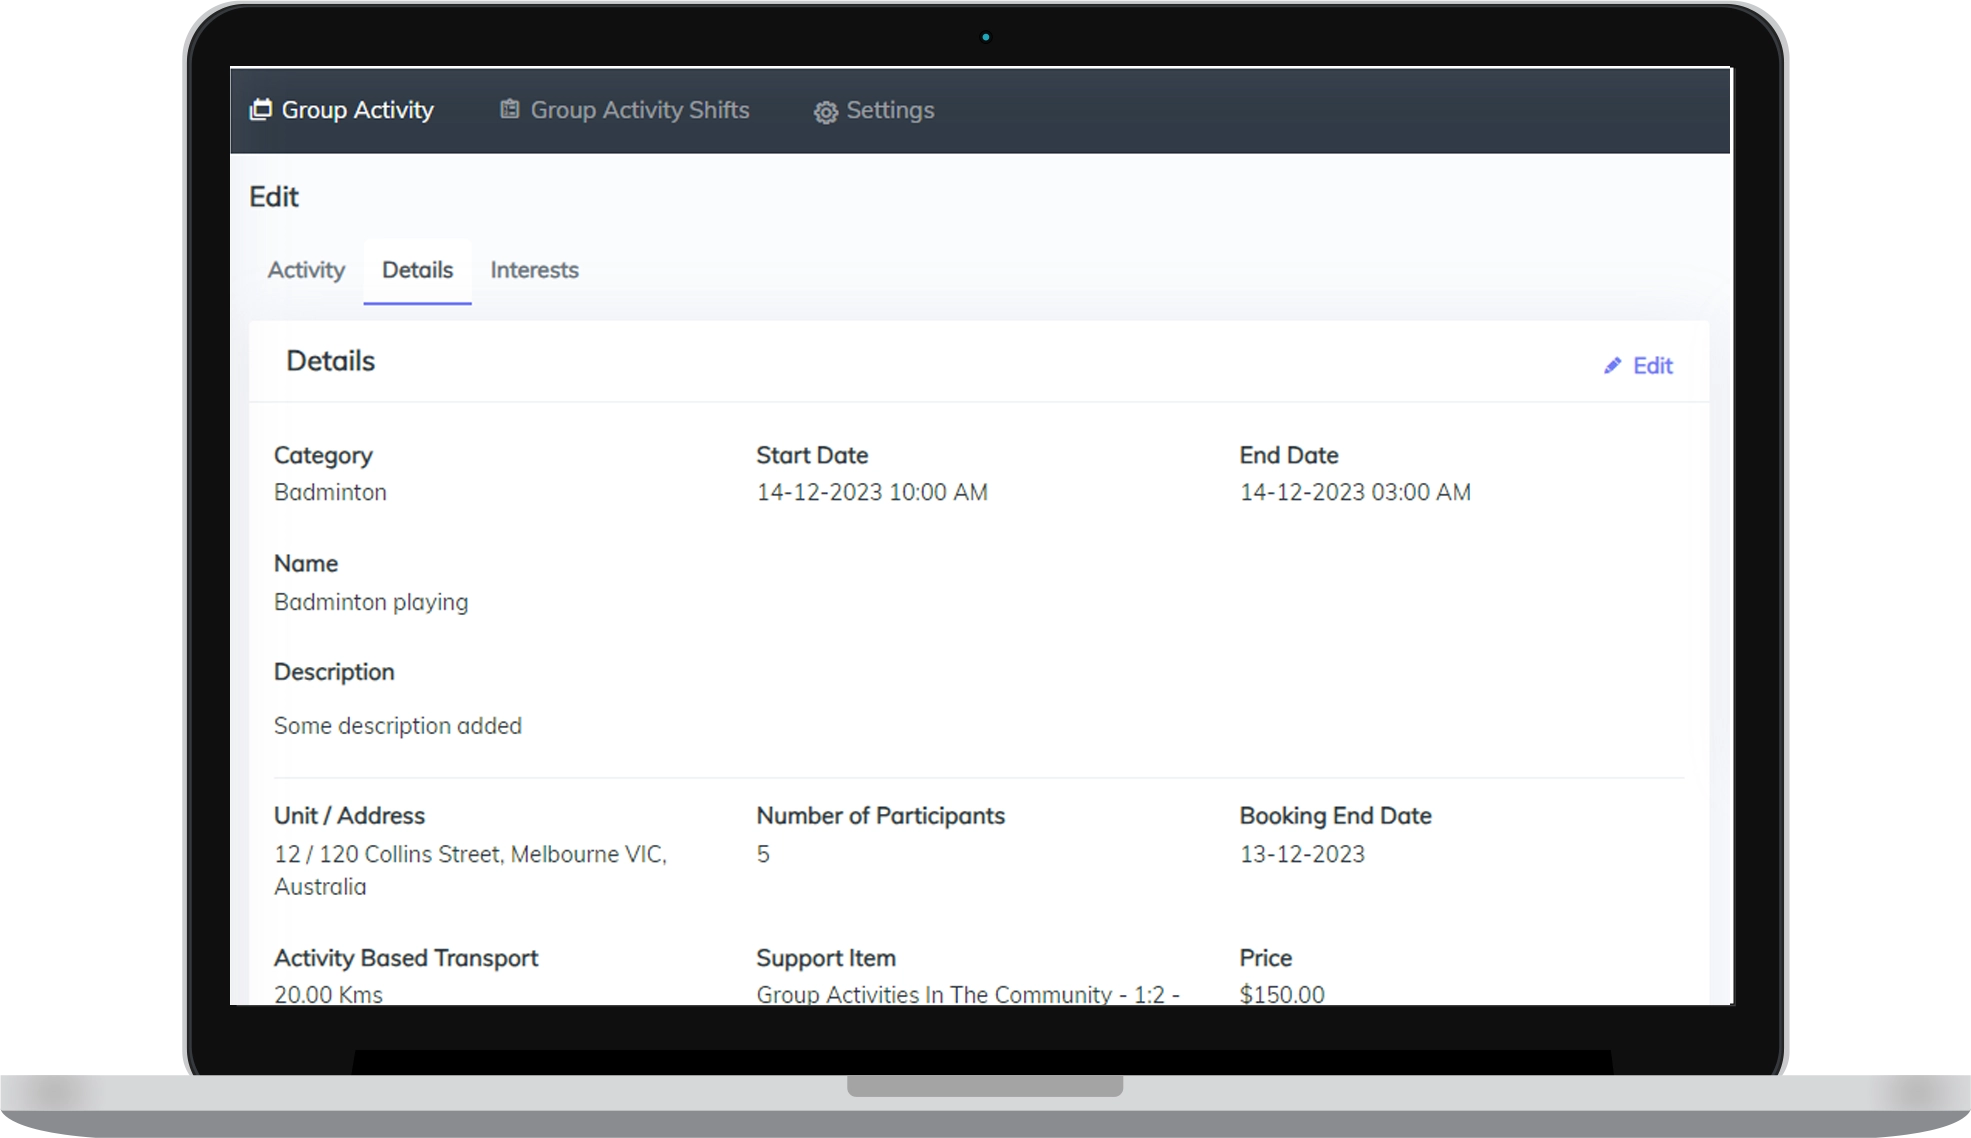Click the text Some description added
Screen dimensions: 1971x1138
398,726
